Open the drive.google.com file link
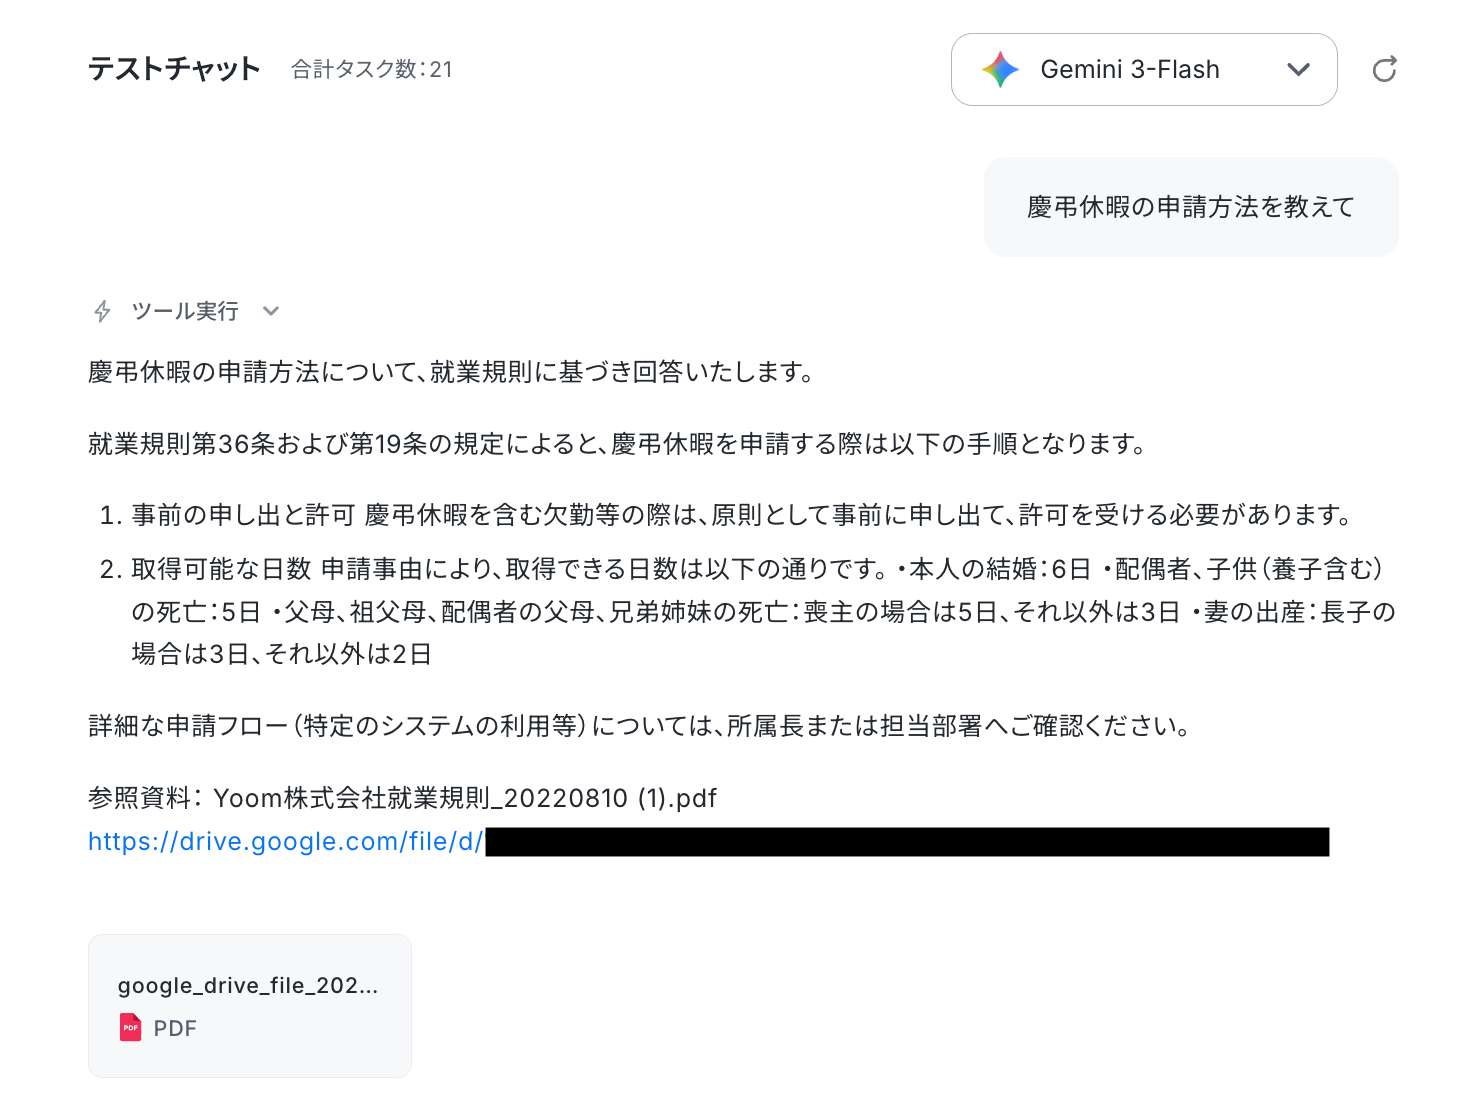This screenshot has height=1106, width=1466. coord(708,842)
